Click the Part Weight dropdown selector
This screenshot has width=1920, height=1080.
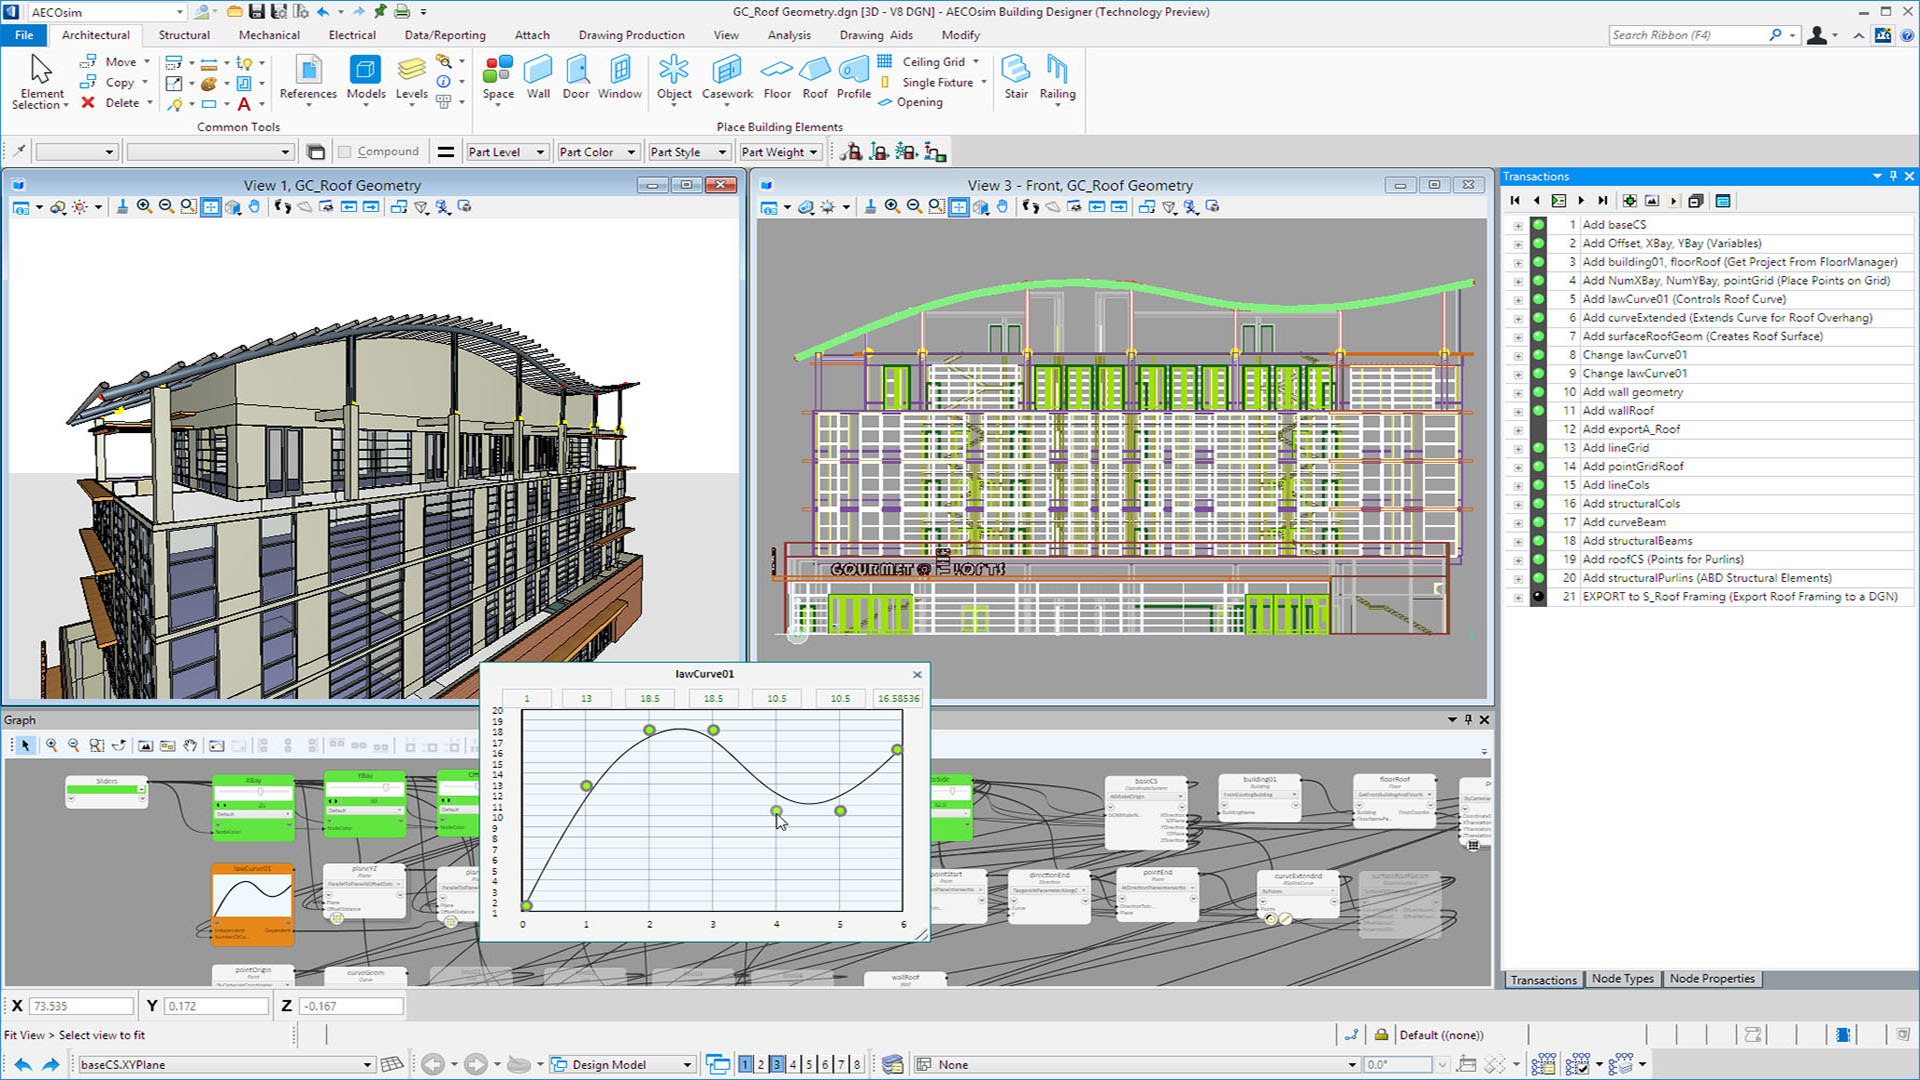coord(777,150)
